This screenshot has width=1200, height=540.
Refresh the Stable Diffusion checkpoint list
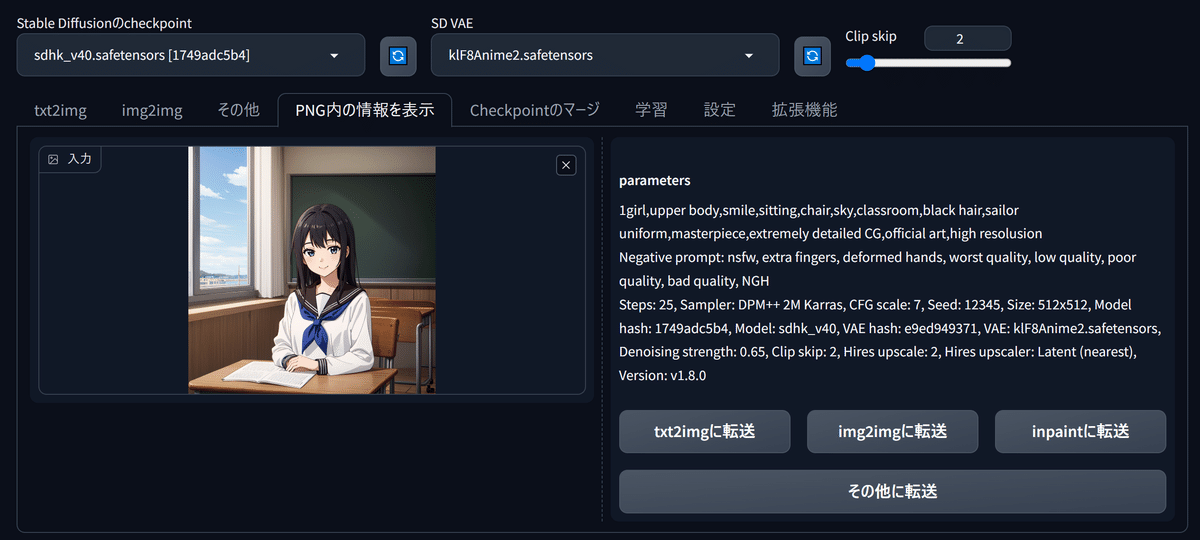(x=398, y=55)
